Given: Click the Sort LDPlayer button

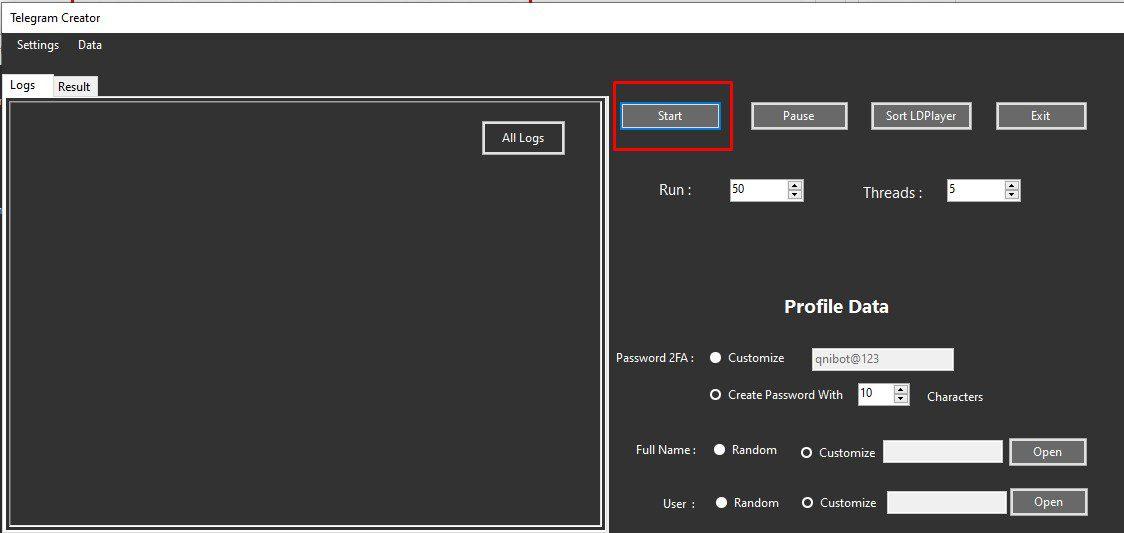Looking at the screenshot, I should [x=920, y=116].
